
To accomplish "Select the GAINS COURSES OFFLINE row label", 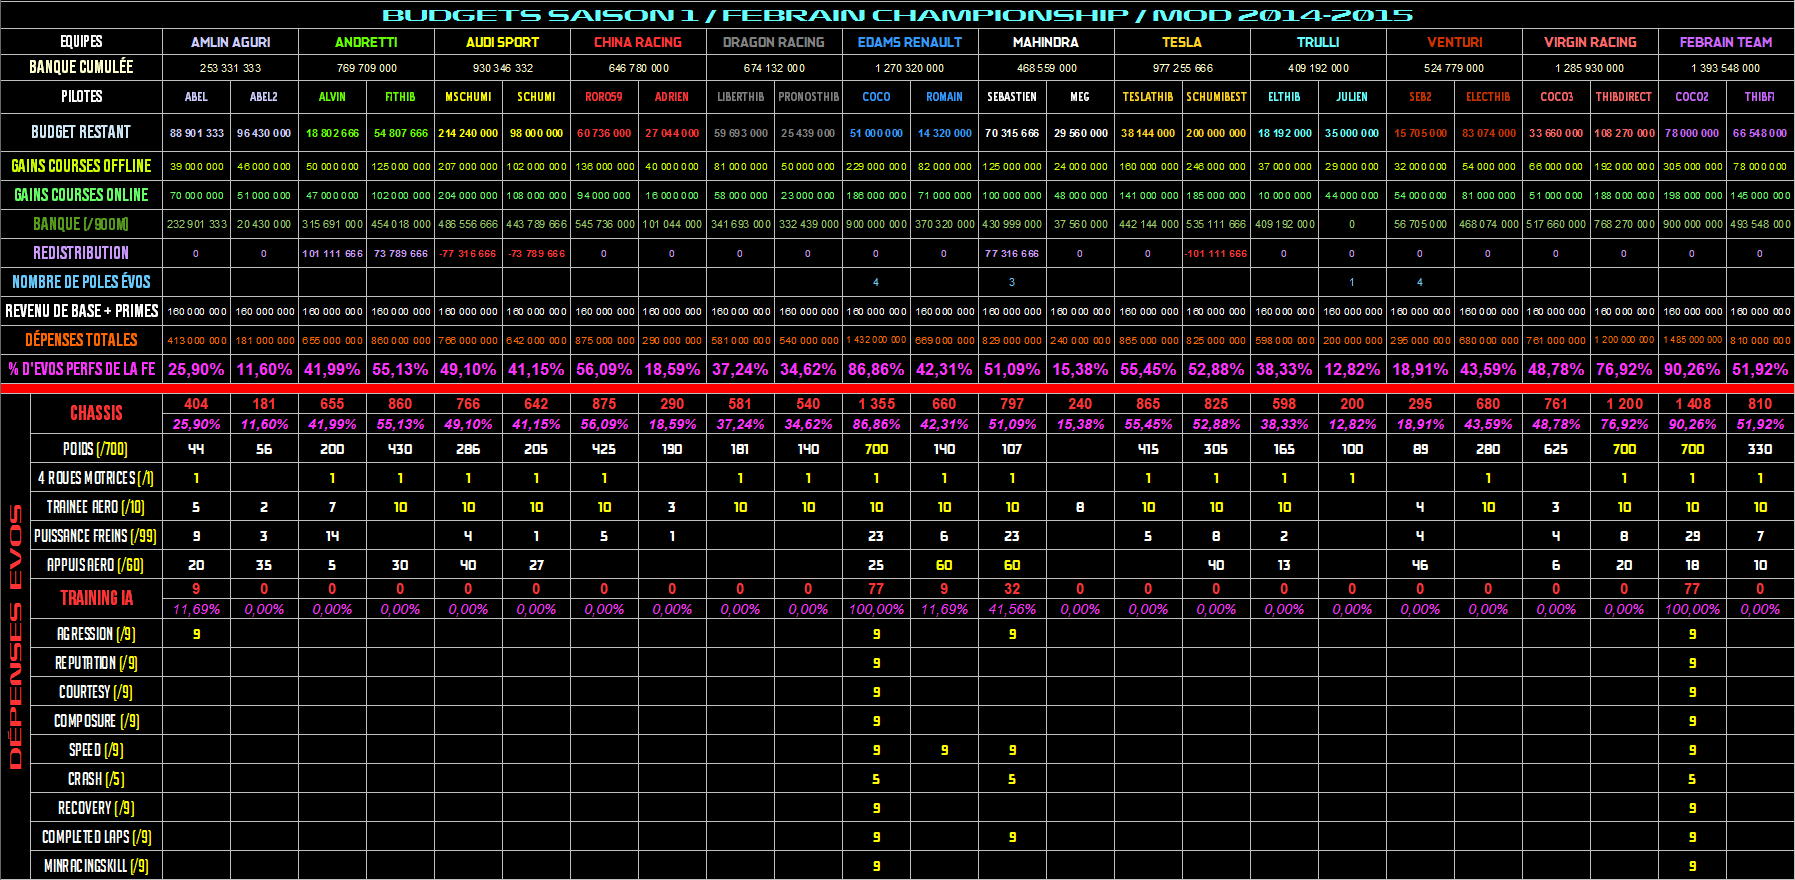I will coord(81,166).
